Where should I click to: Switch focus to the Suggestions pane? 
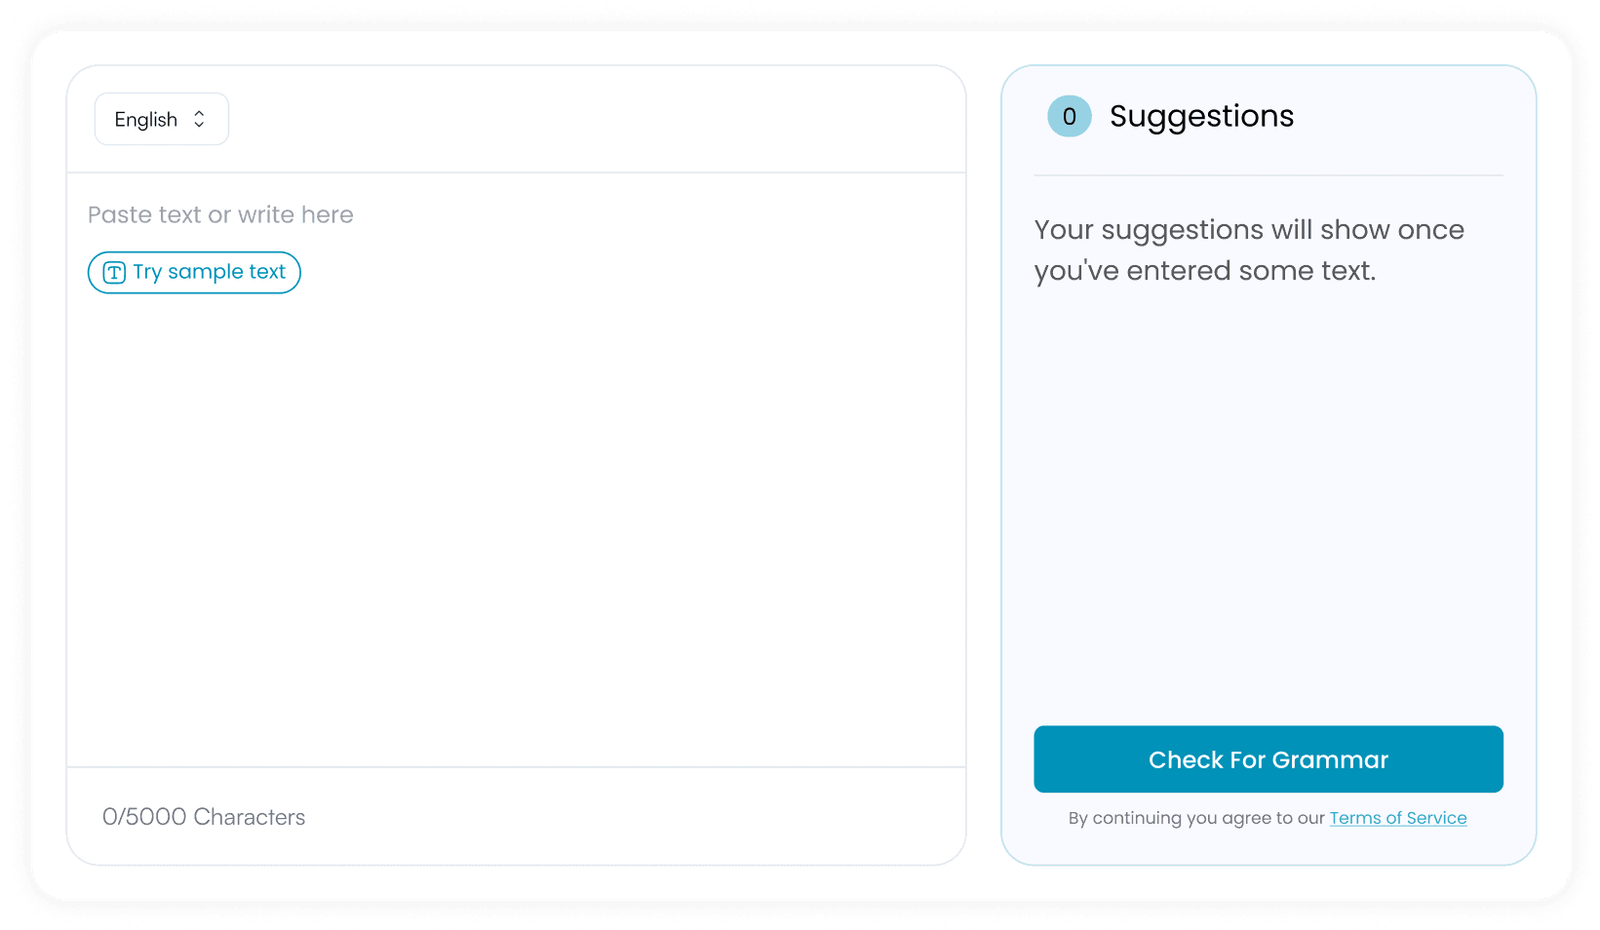[x=1268, y=450]
